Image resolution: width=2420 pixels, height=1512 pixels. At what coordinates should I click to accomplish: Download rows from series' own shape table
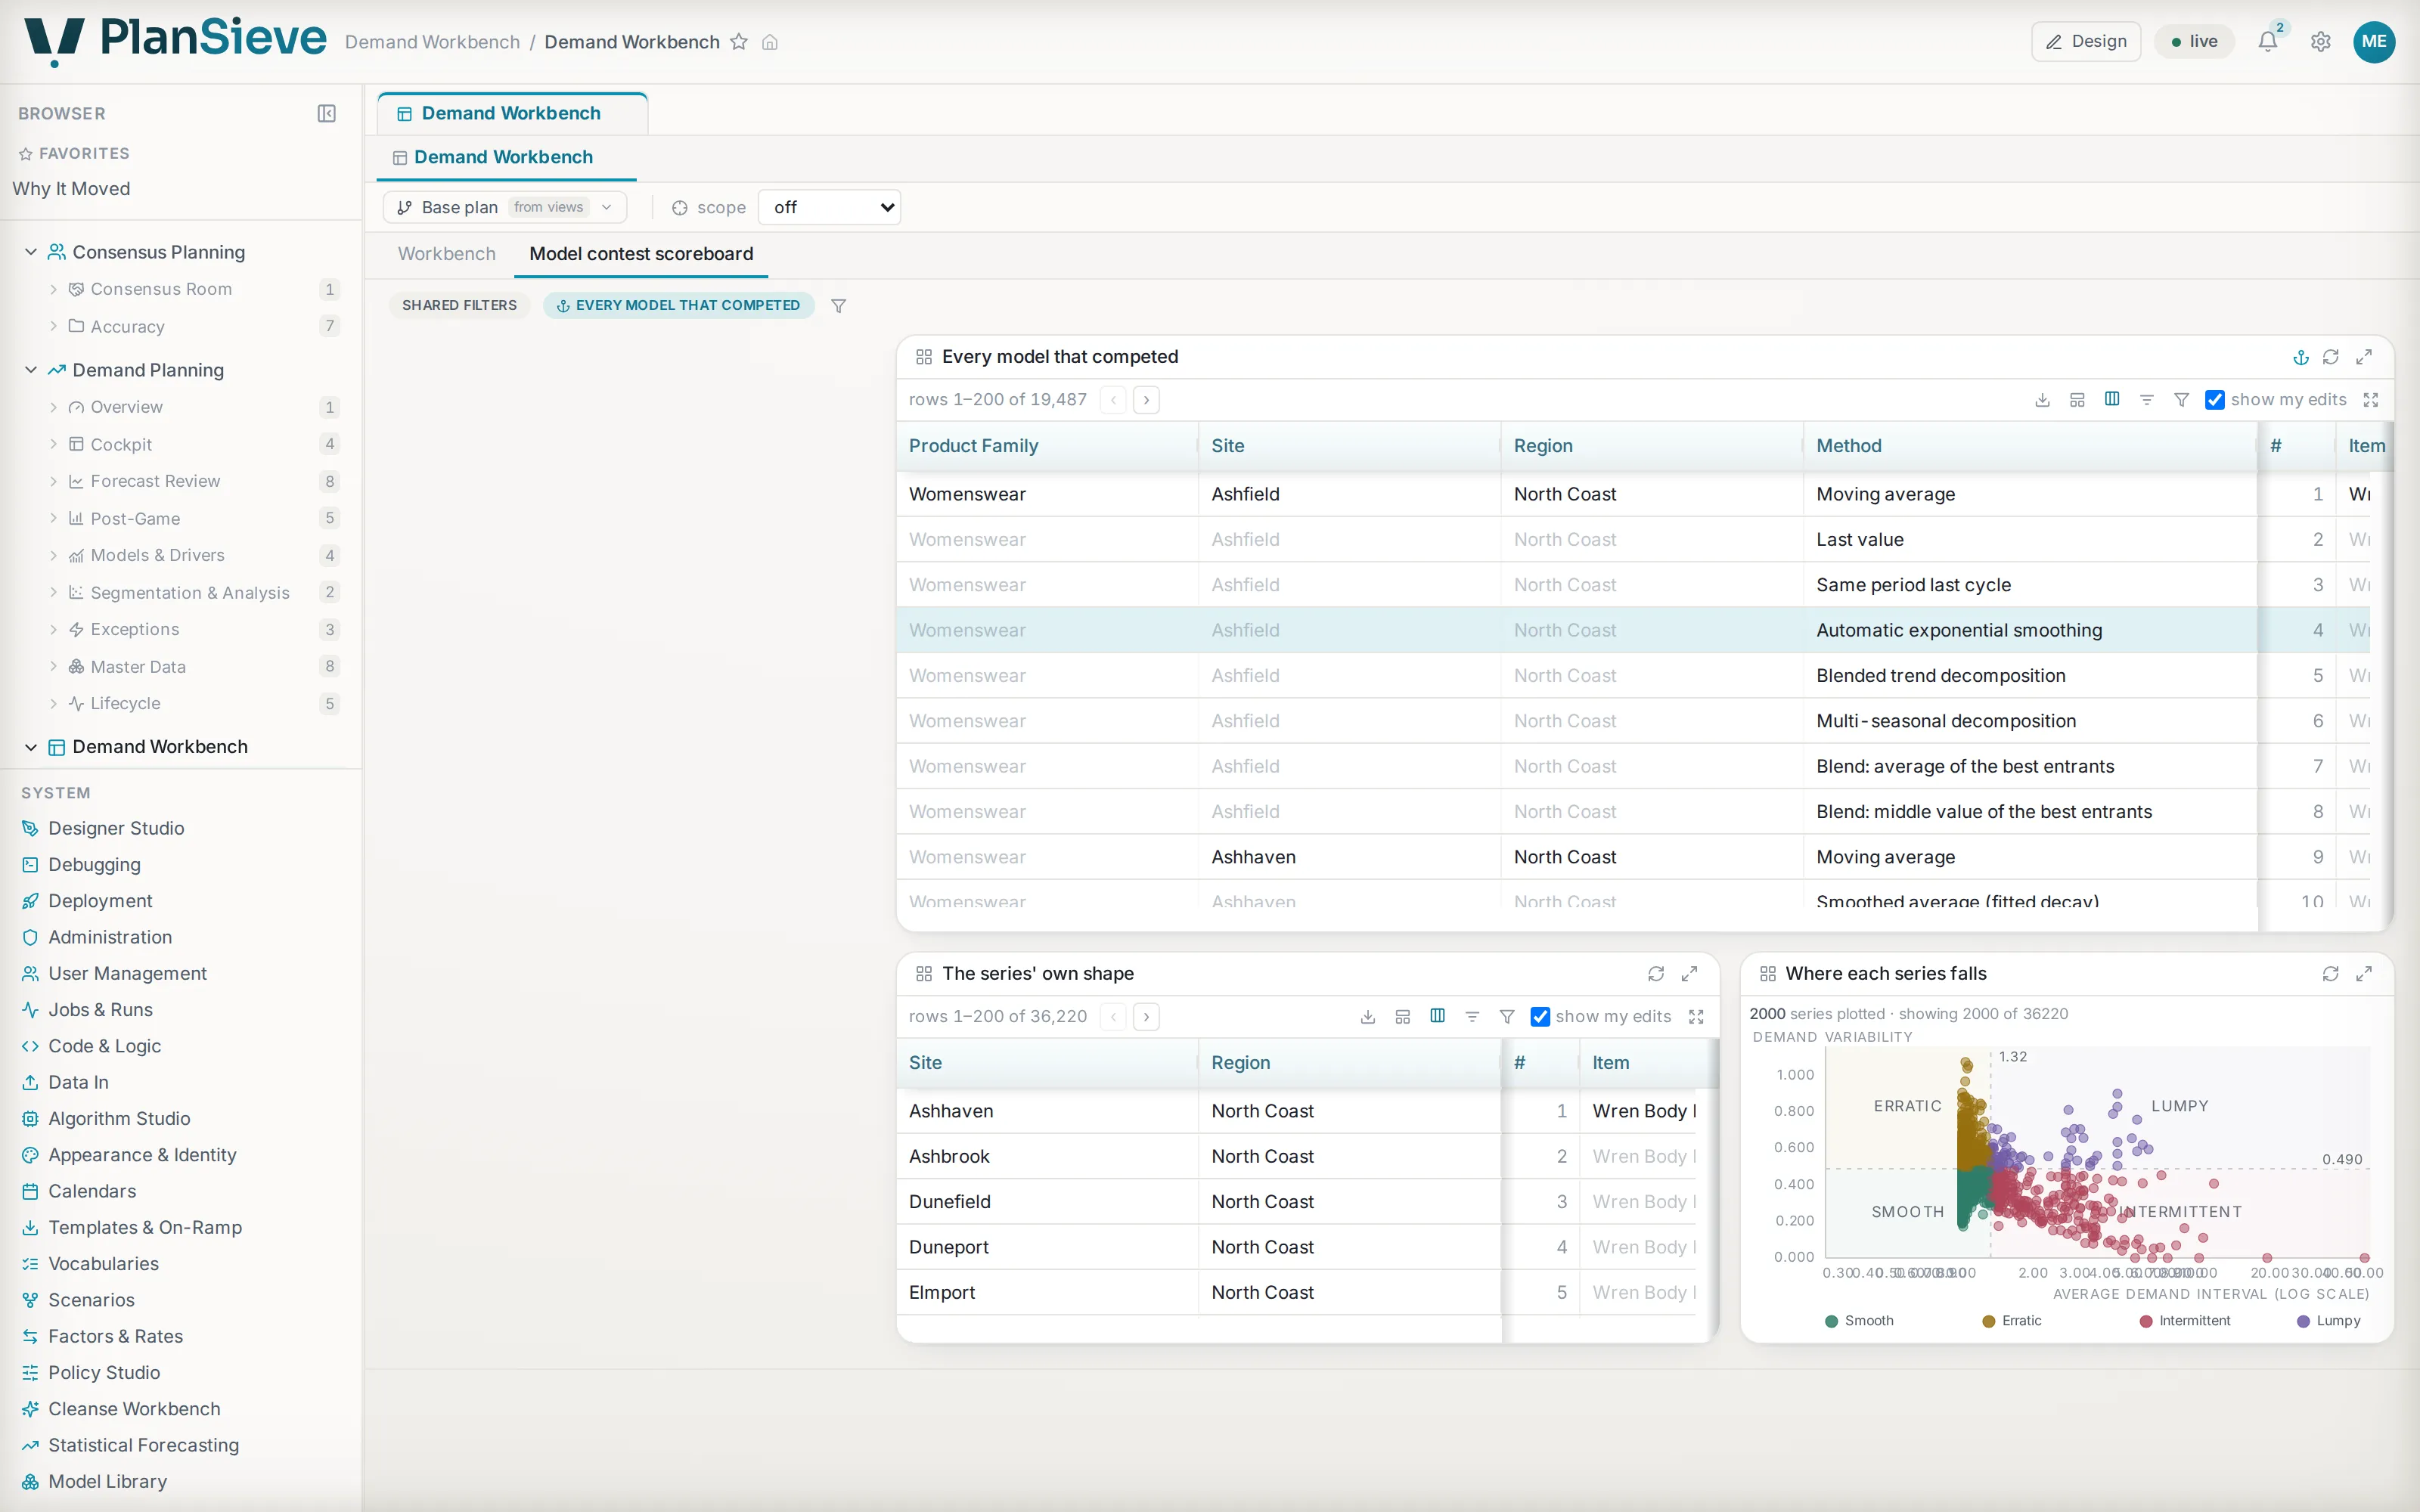pos(1368,1017)
